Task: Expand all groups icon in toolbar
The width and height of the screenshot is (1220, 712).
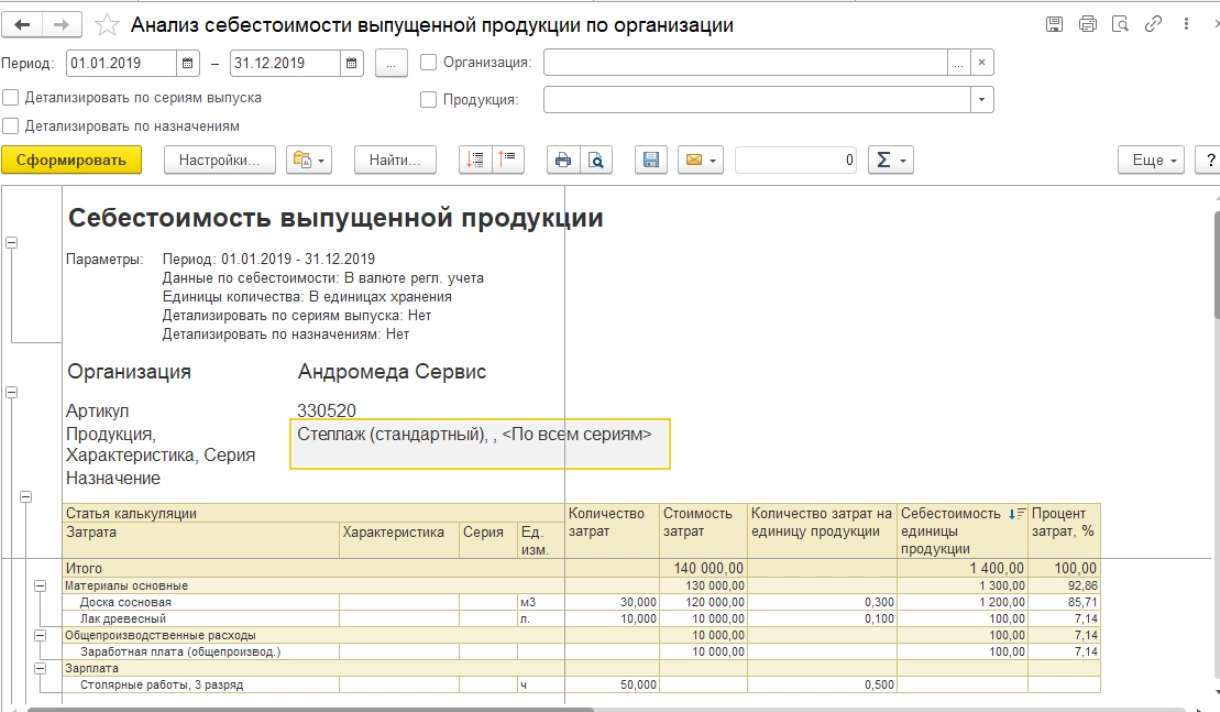Action: click(x=474, y=160)
